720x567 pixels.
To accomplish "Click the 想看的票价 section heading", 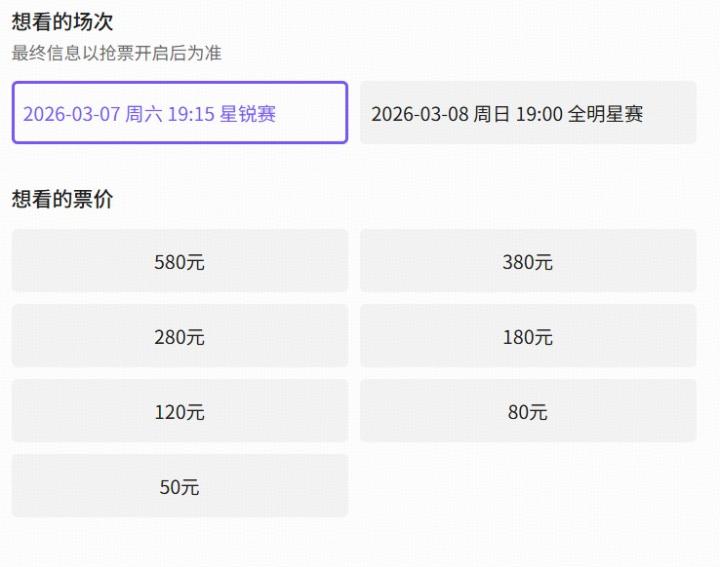I will point(62,199).
